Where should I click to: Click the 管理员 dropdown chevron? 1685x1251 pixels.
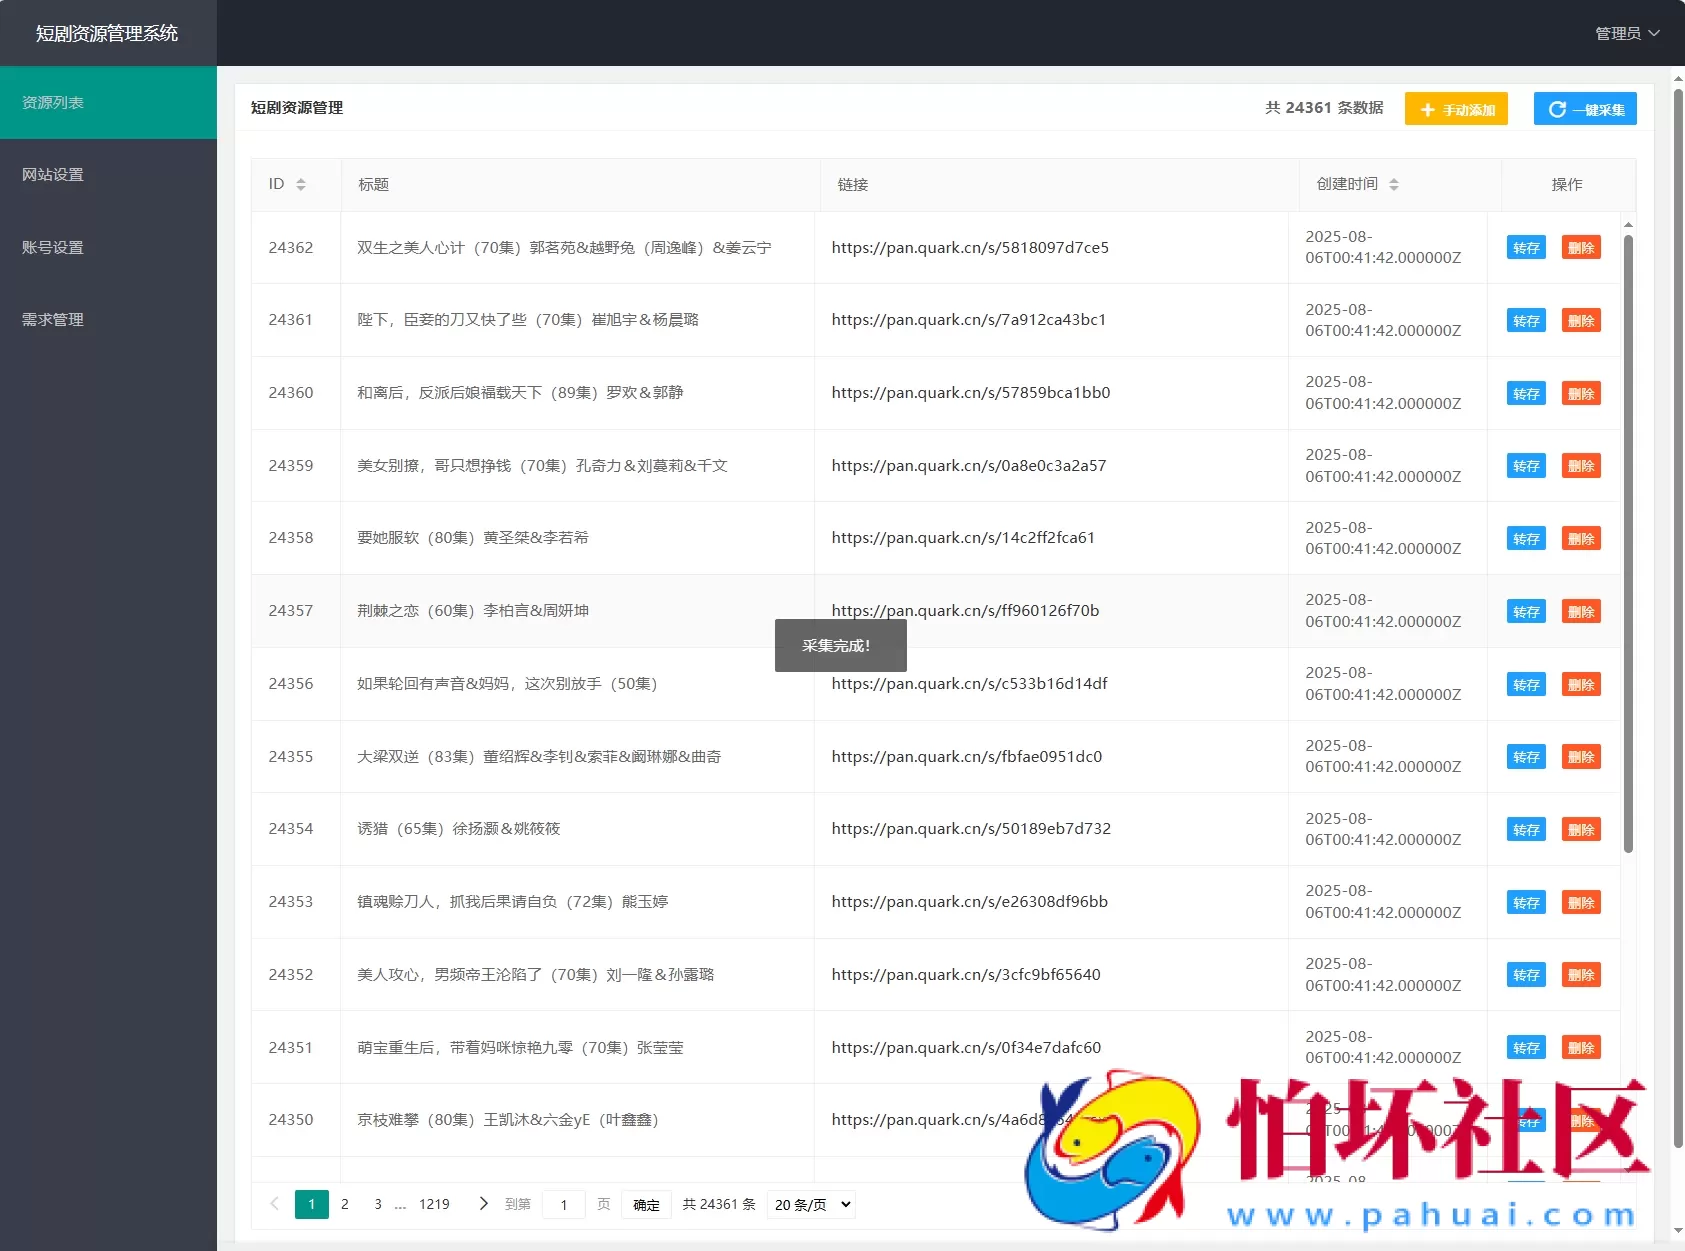1656,33
